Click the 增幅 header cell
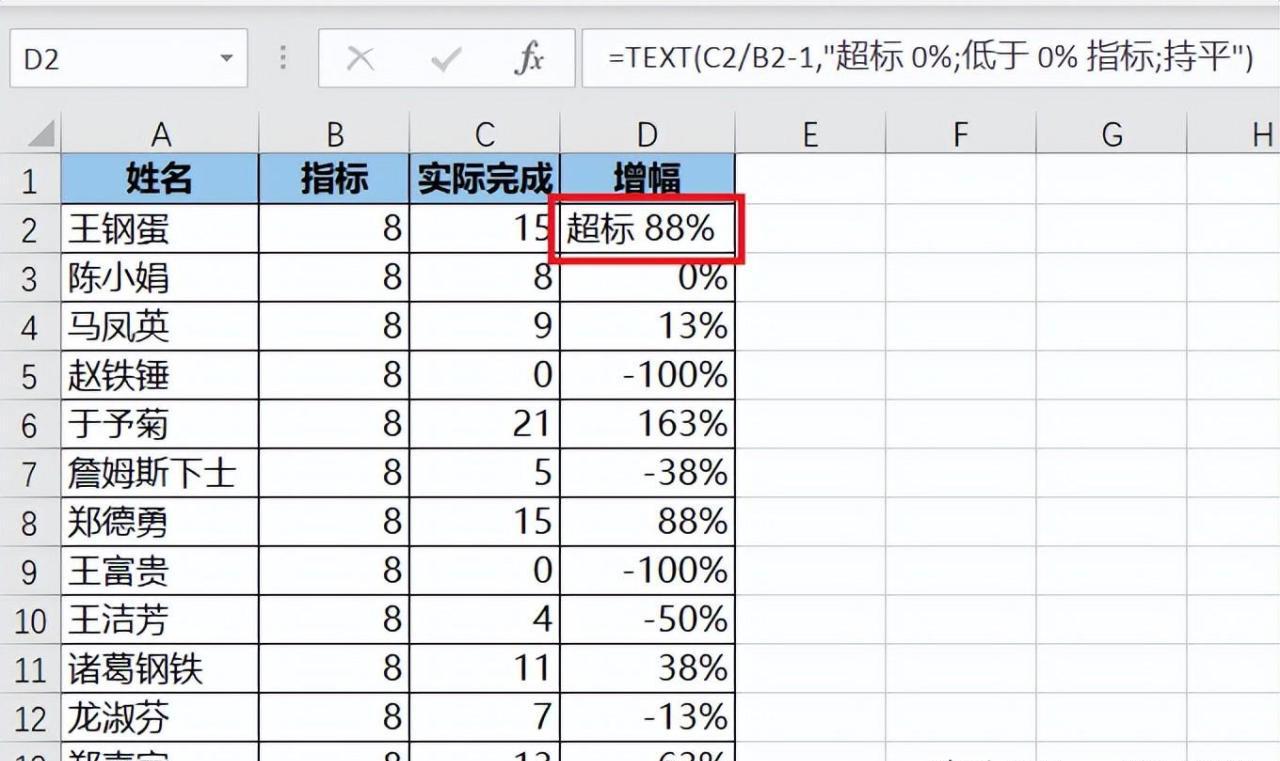 pos(648,180)
